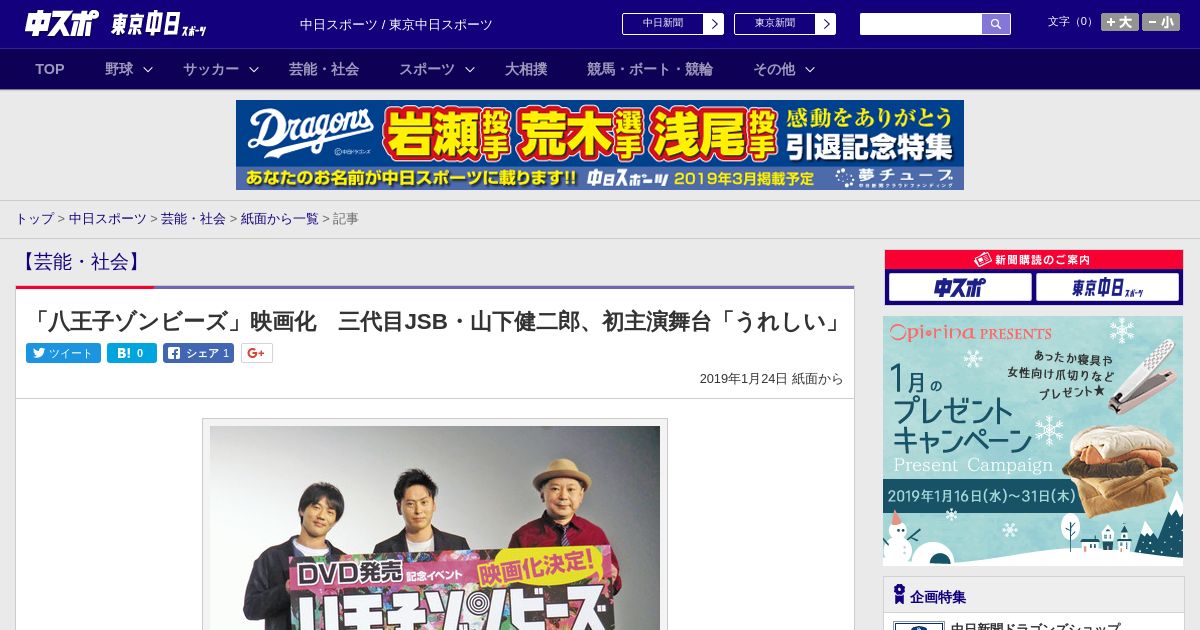
Task: Click the article headline 八王子ゾンビーズ
Action: (435, 321)
